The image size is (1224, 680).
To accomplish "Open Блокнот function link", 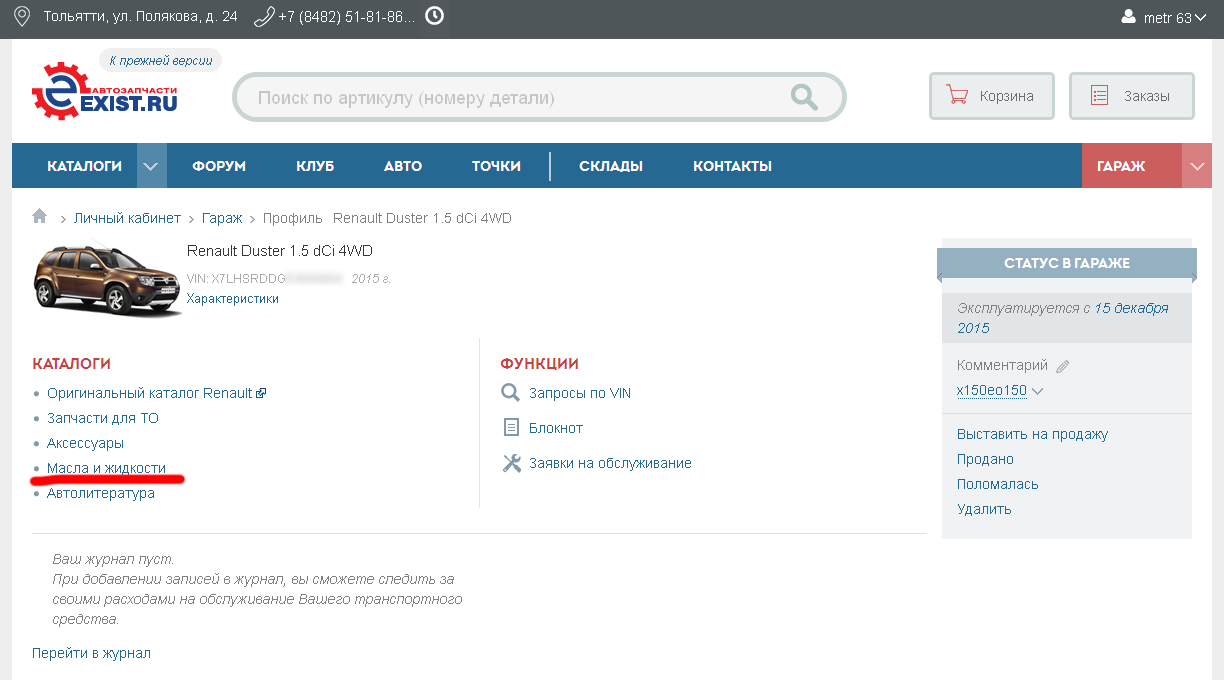I will click(556, 428).
